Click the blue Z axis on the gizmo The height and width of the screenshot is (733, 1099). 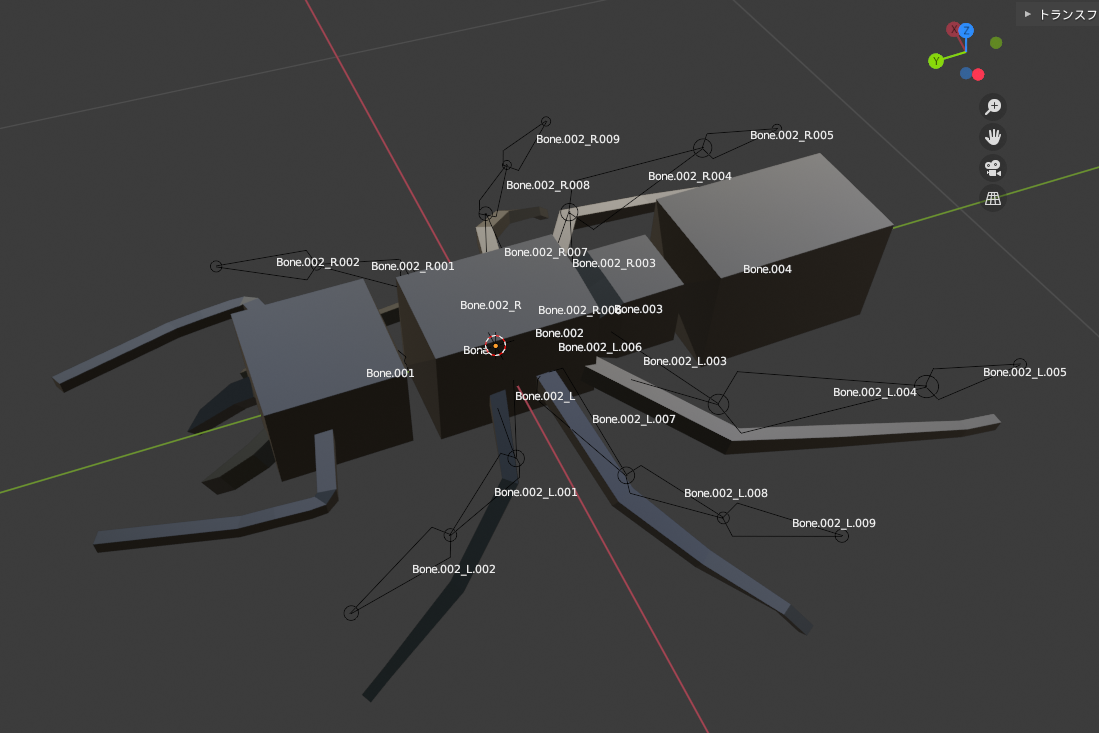967,30
